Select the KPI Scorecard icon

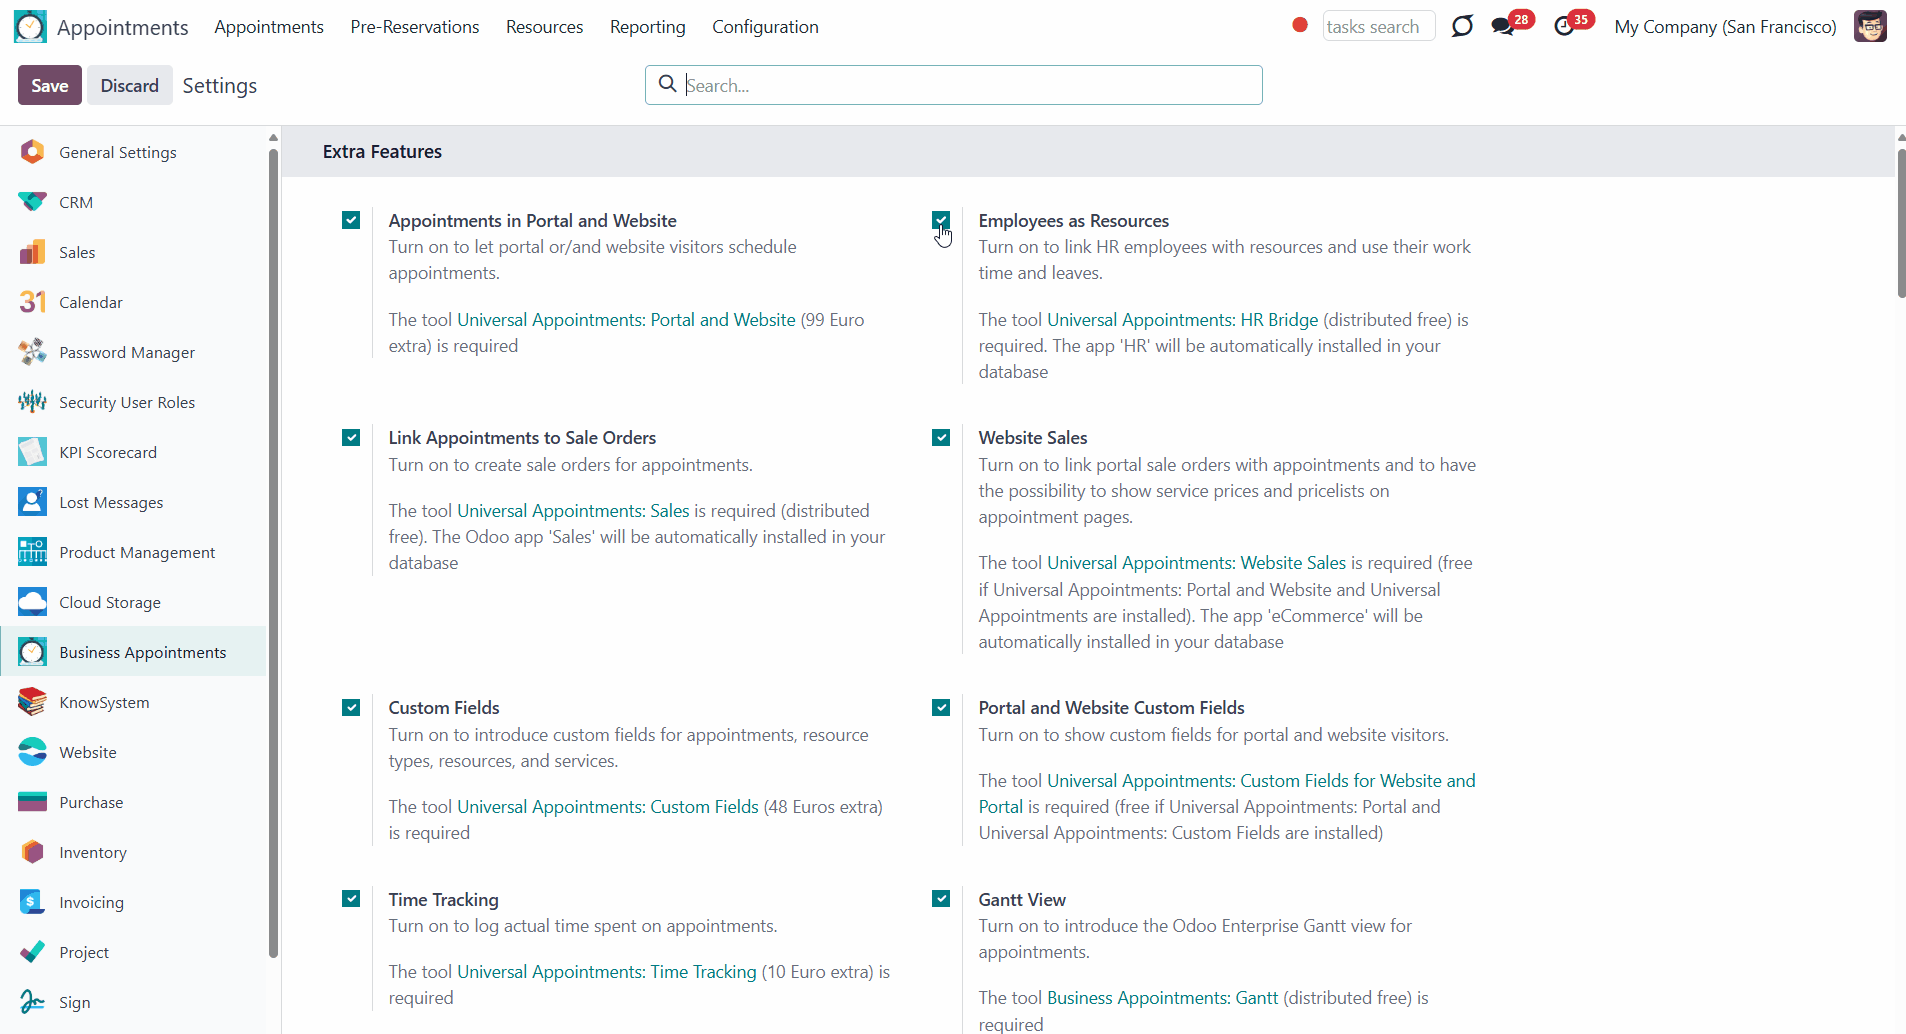click(32, 452)
